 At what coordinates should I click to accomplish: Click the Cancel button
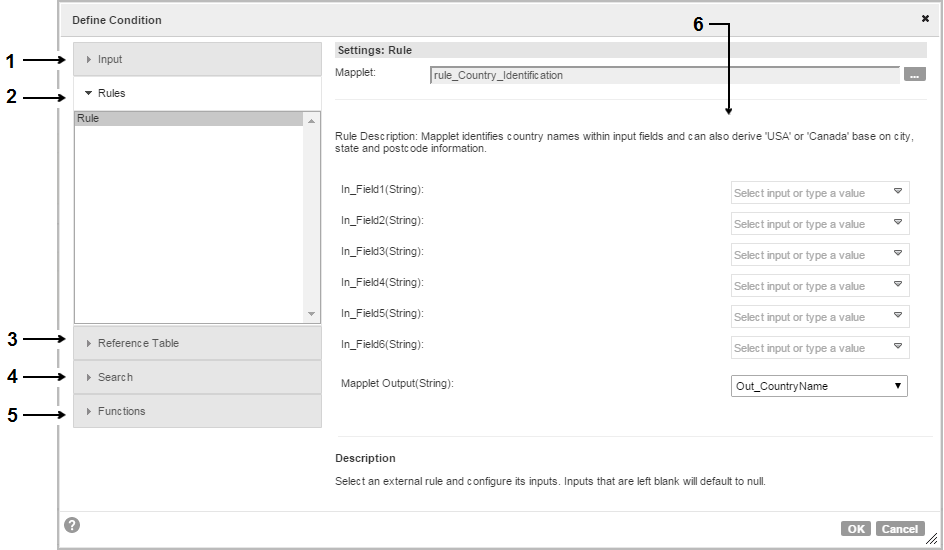point(899,529)
